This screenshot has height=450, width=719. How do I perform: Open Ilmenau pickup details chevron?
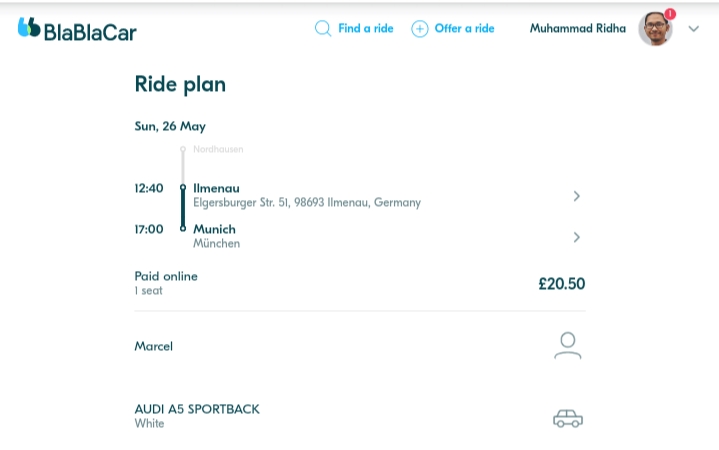click(577, 196)
